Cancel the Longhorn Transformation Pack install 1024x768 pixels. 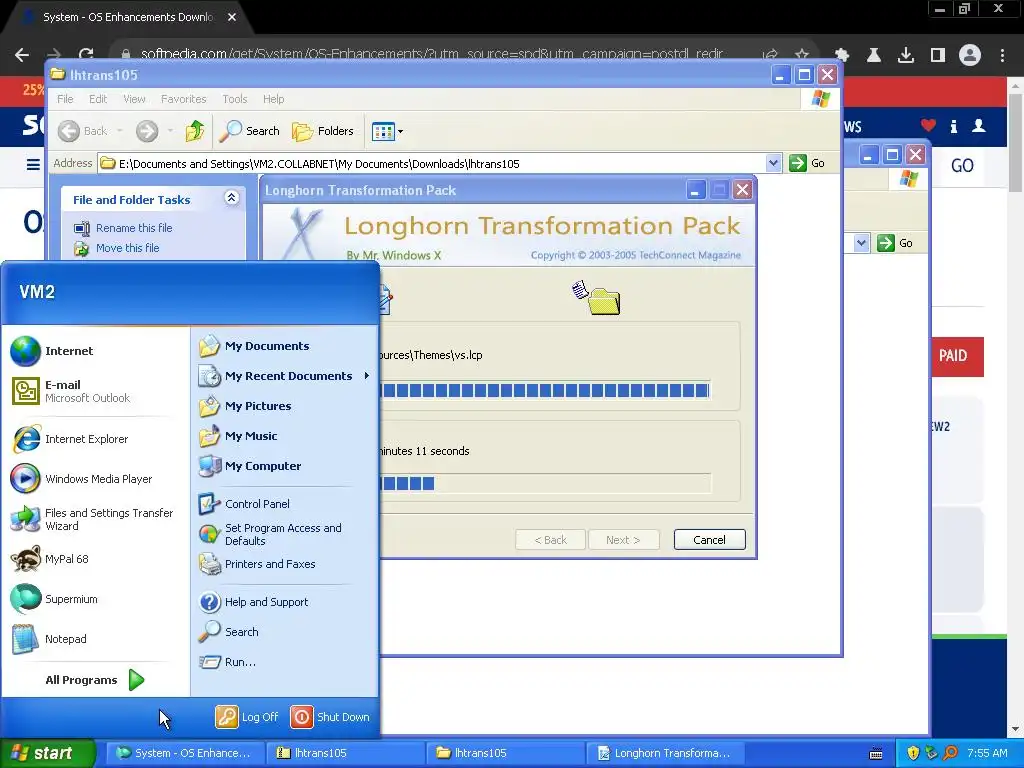(709, 539)
